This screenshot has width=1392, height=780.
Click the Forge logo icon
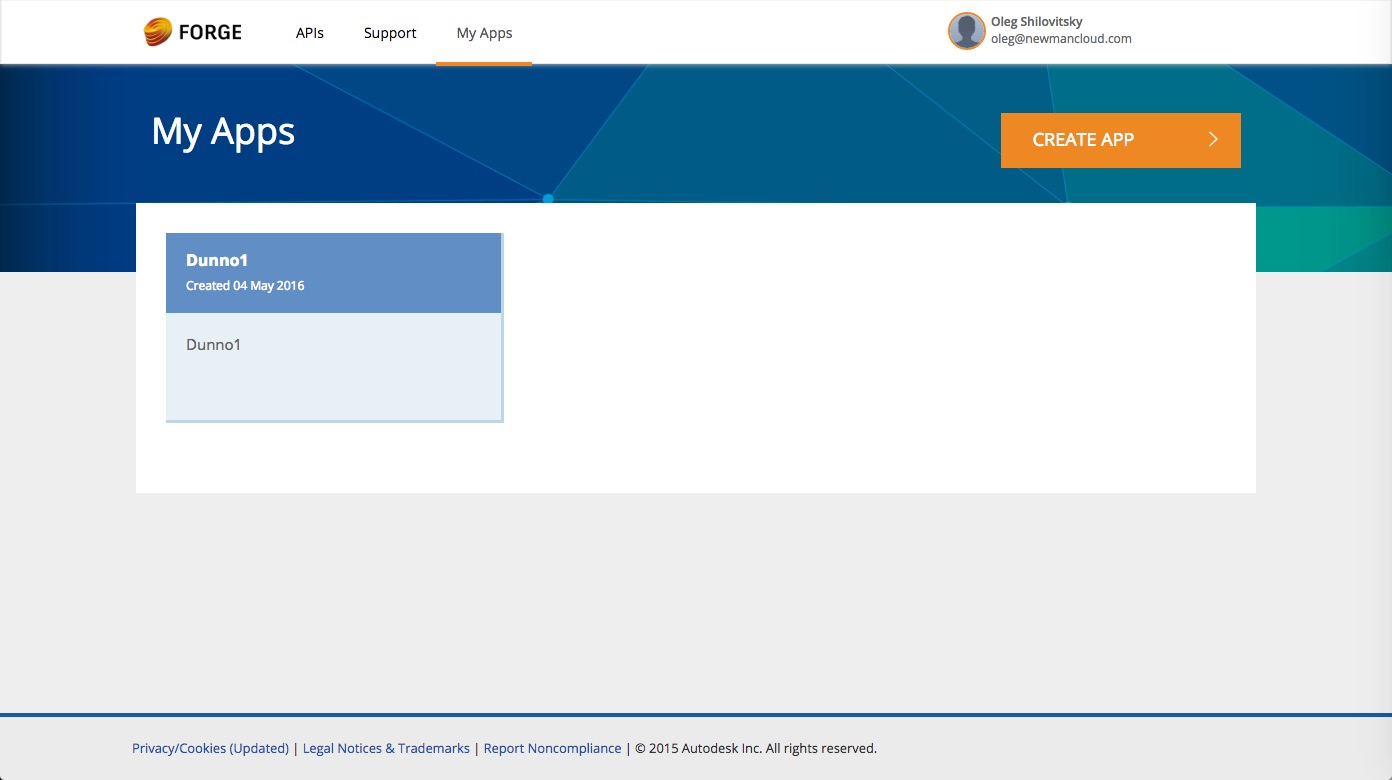tap(158, 31)
